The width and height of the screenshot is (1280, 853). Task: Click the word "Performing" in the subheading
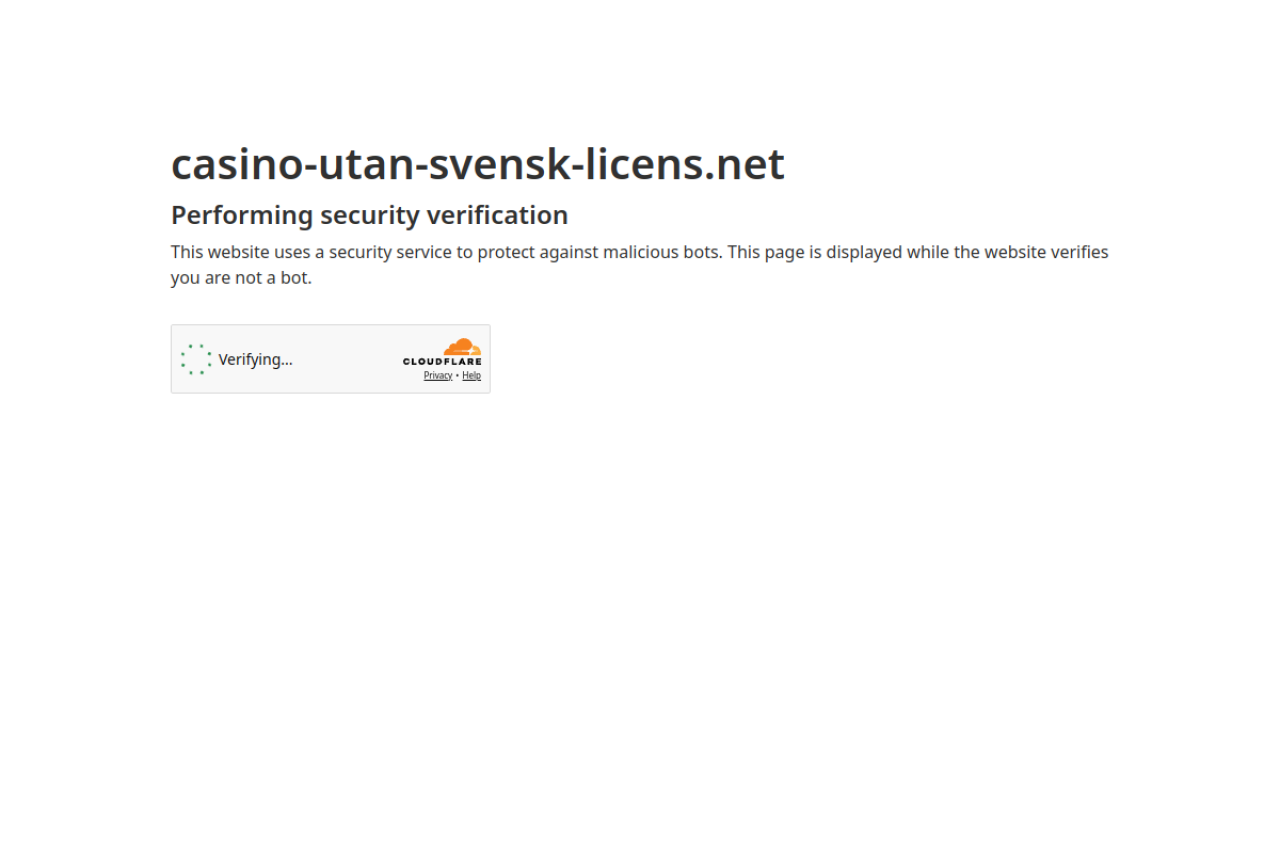(242, 215)
